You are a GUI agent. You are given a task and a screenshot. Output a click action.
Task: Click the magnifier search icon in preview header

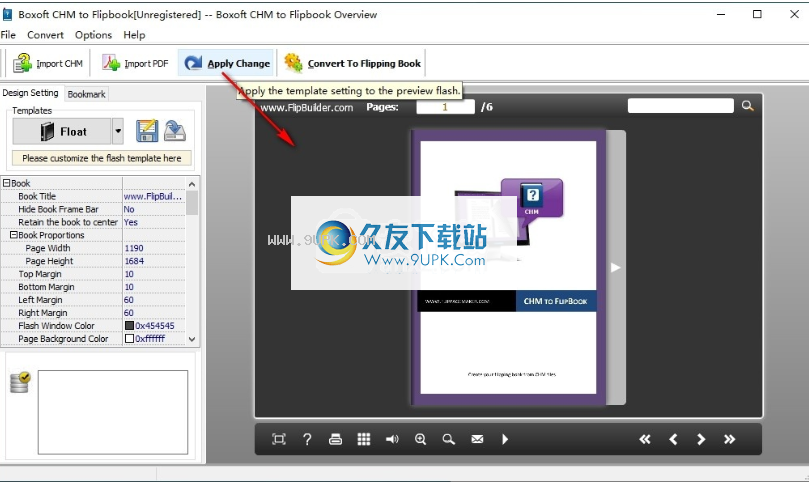click(x=748, y=106)
